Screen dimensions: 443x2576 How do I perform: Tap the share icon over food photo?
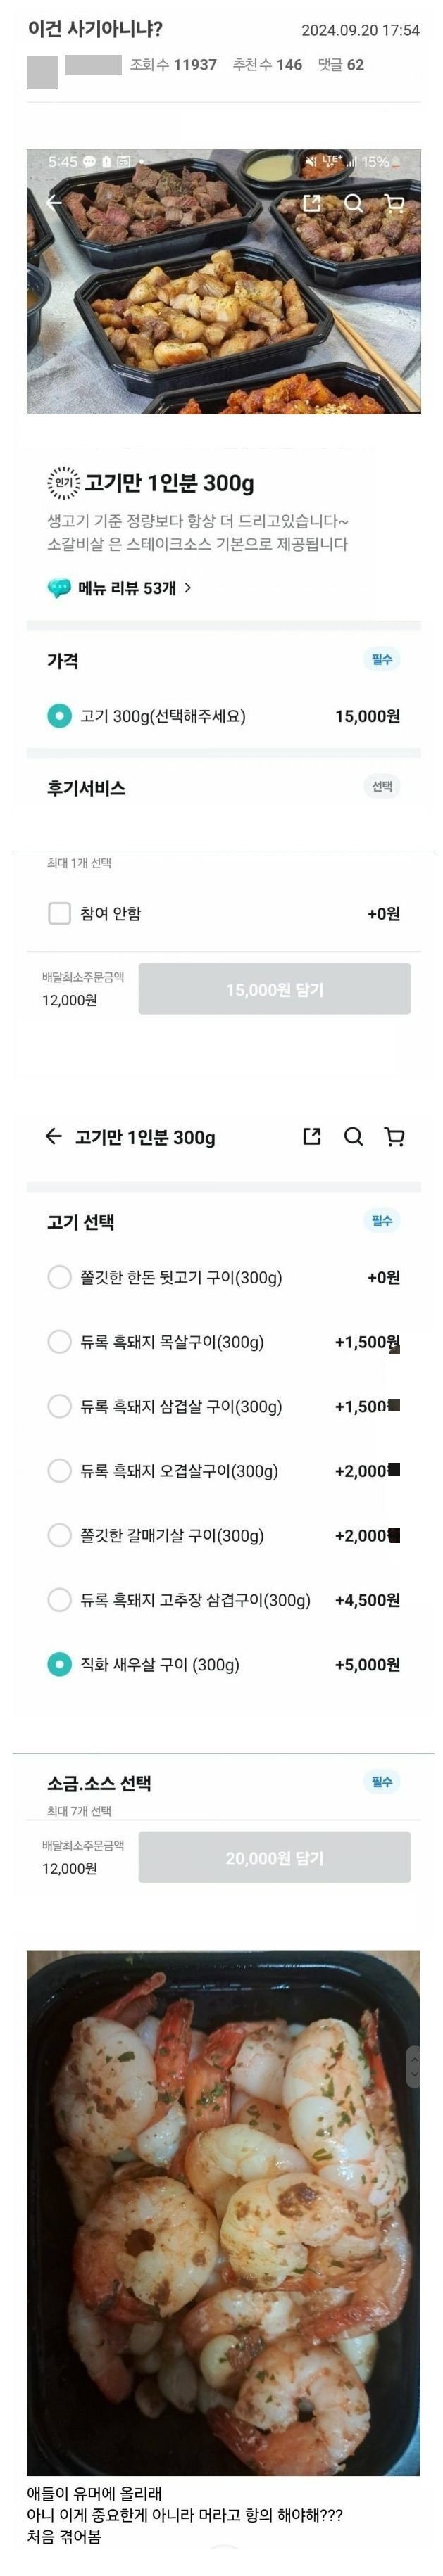(x=312, y=203)
